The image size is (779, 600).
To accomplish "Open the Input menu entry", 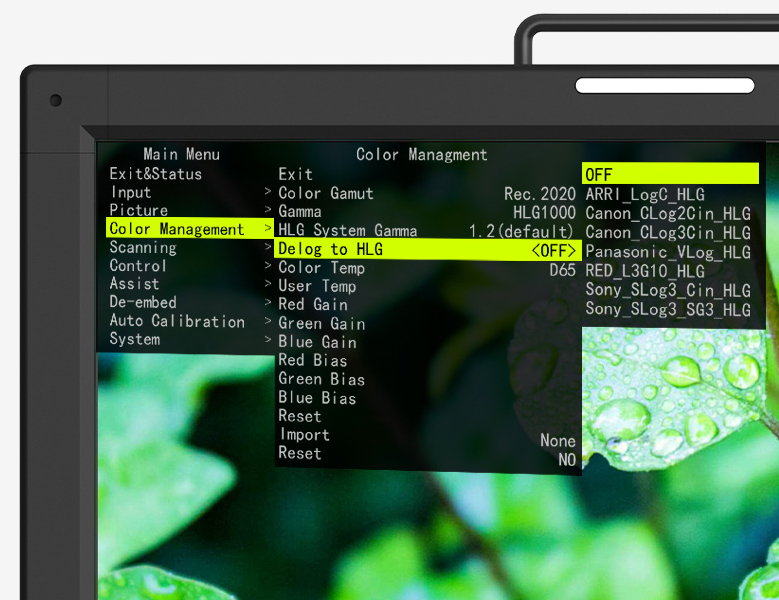I will (x=131, y=192).
